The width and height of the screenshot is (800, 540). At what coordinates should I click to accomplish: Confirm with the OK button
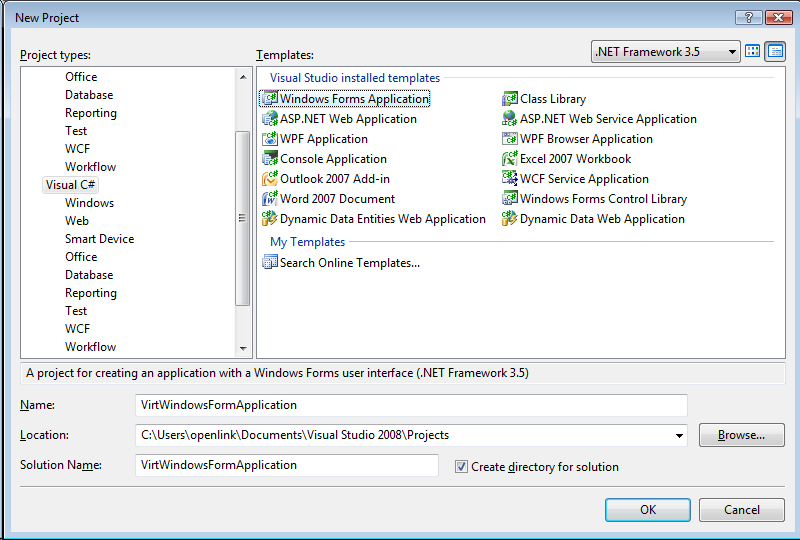pos(647,509)
